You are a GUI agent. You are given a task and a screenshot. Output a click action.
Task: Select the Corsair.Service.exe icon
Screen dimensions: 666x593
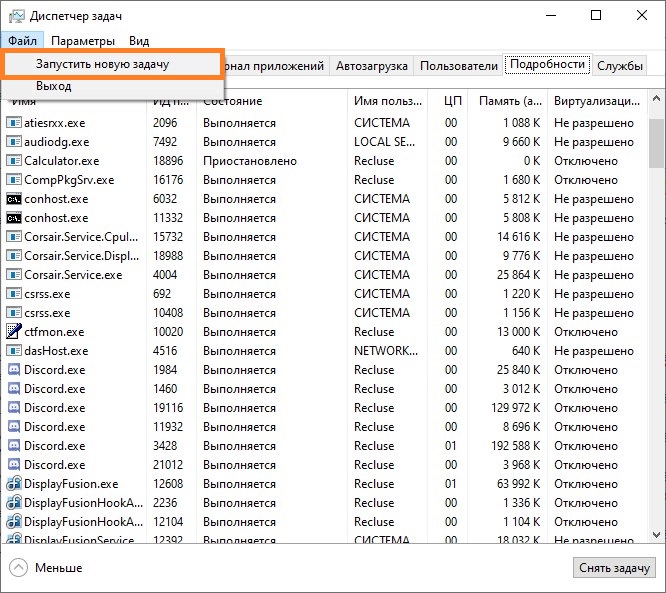pyautogui.click(x=14, y=274)
